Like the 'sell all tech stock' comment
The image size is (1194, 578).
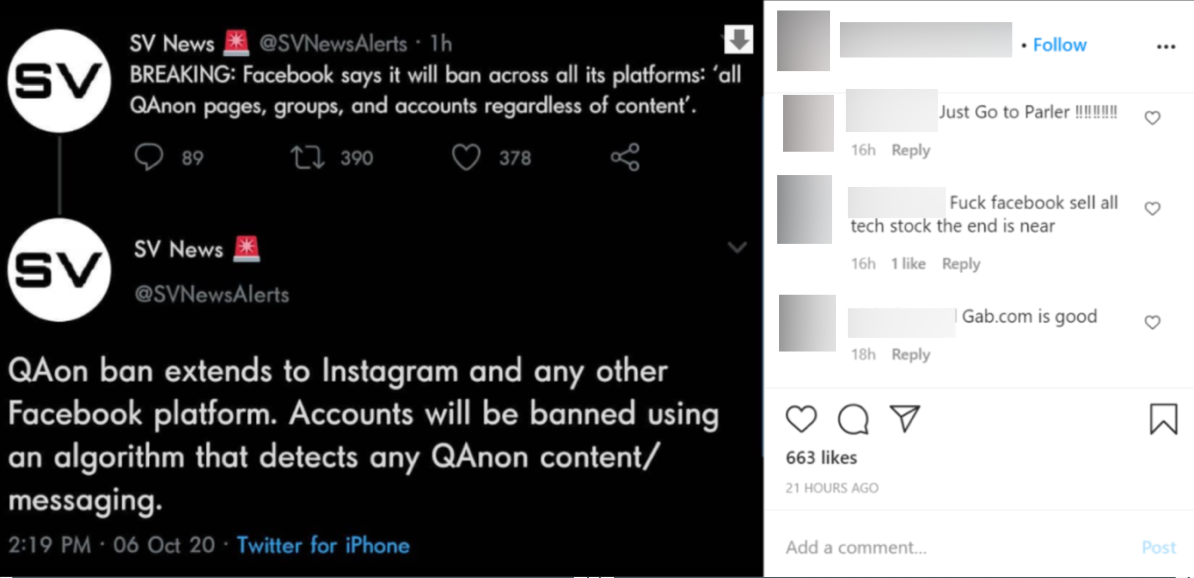(1152, 207)
